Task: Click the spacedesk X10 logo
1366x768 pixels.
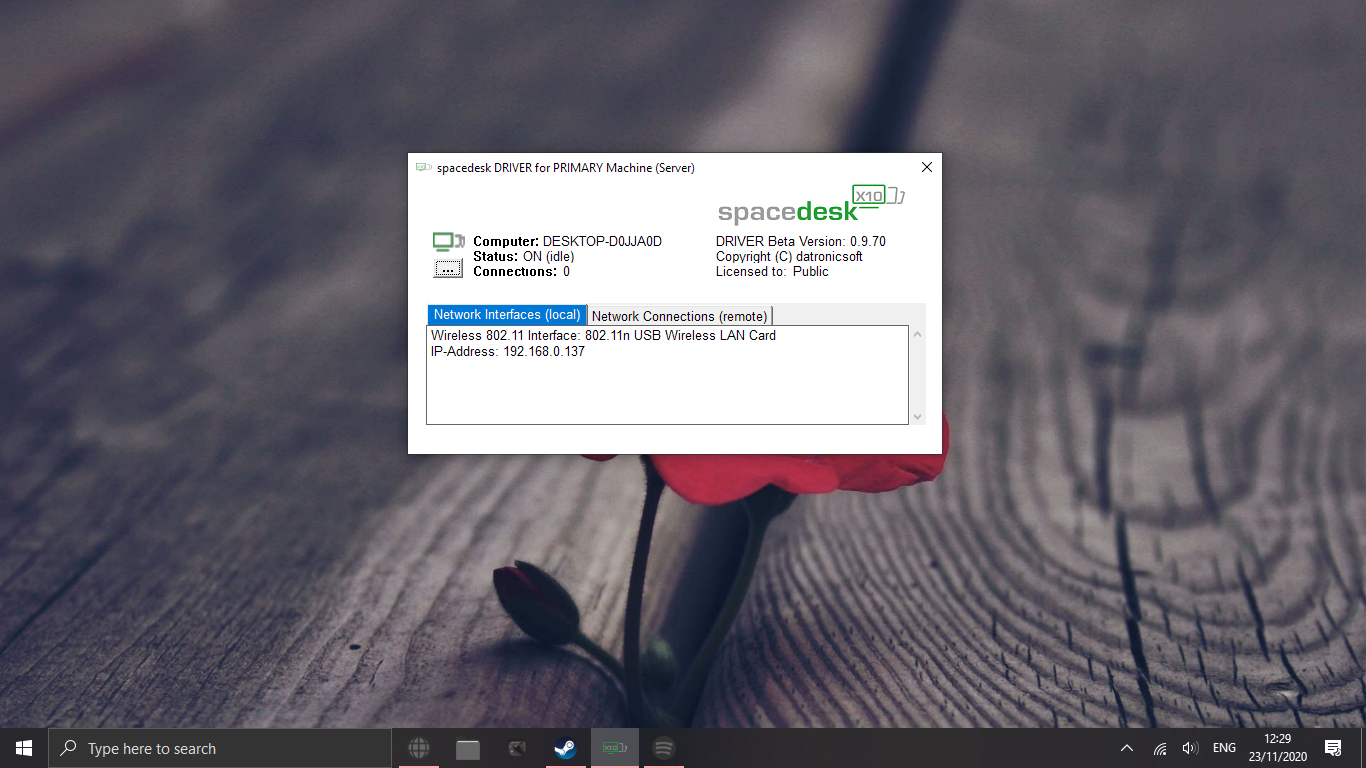Action: tap(812, 204)
